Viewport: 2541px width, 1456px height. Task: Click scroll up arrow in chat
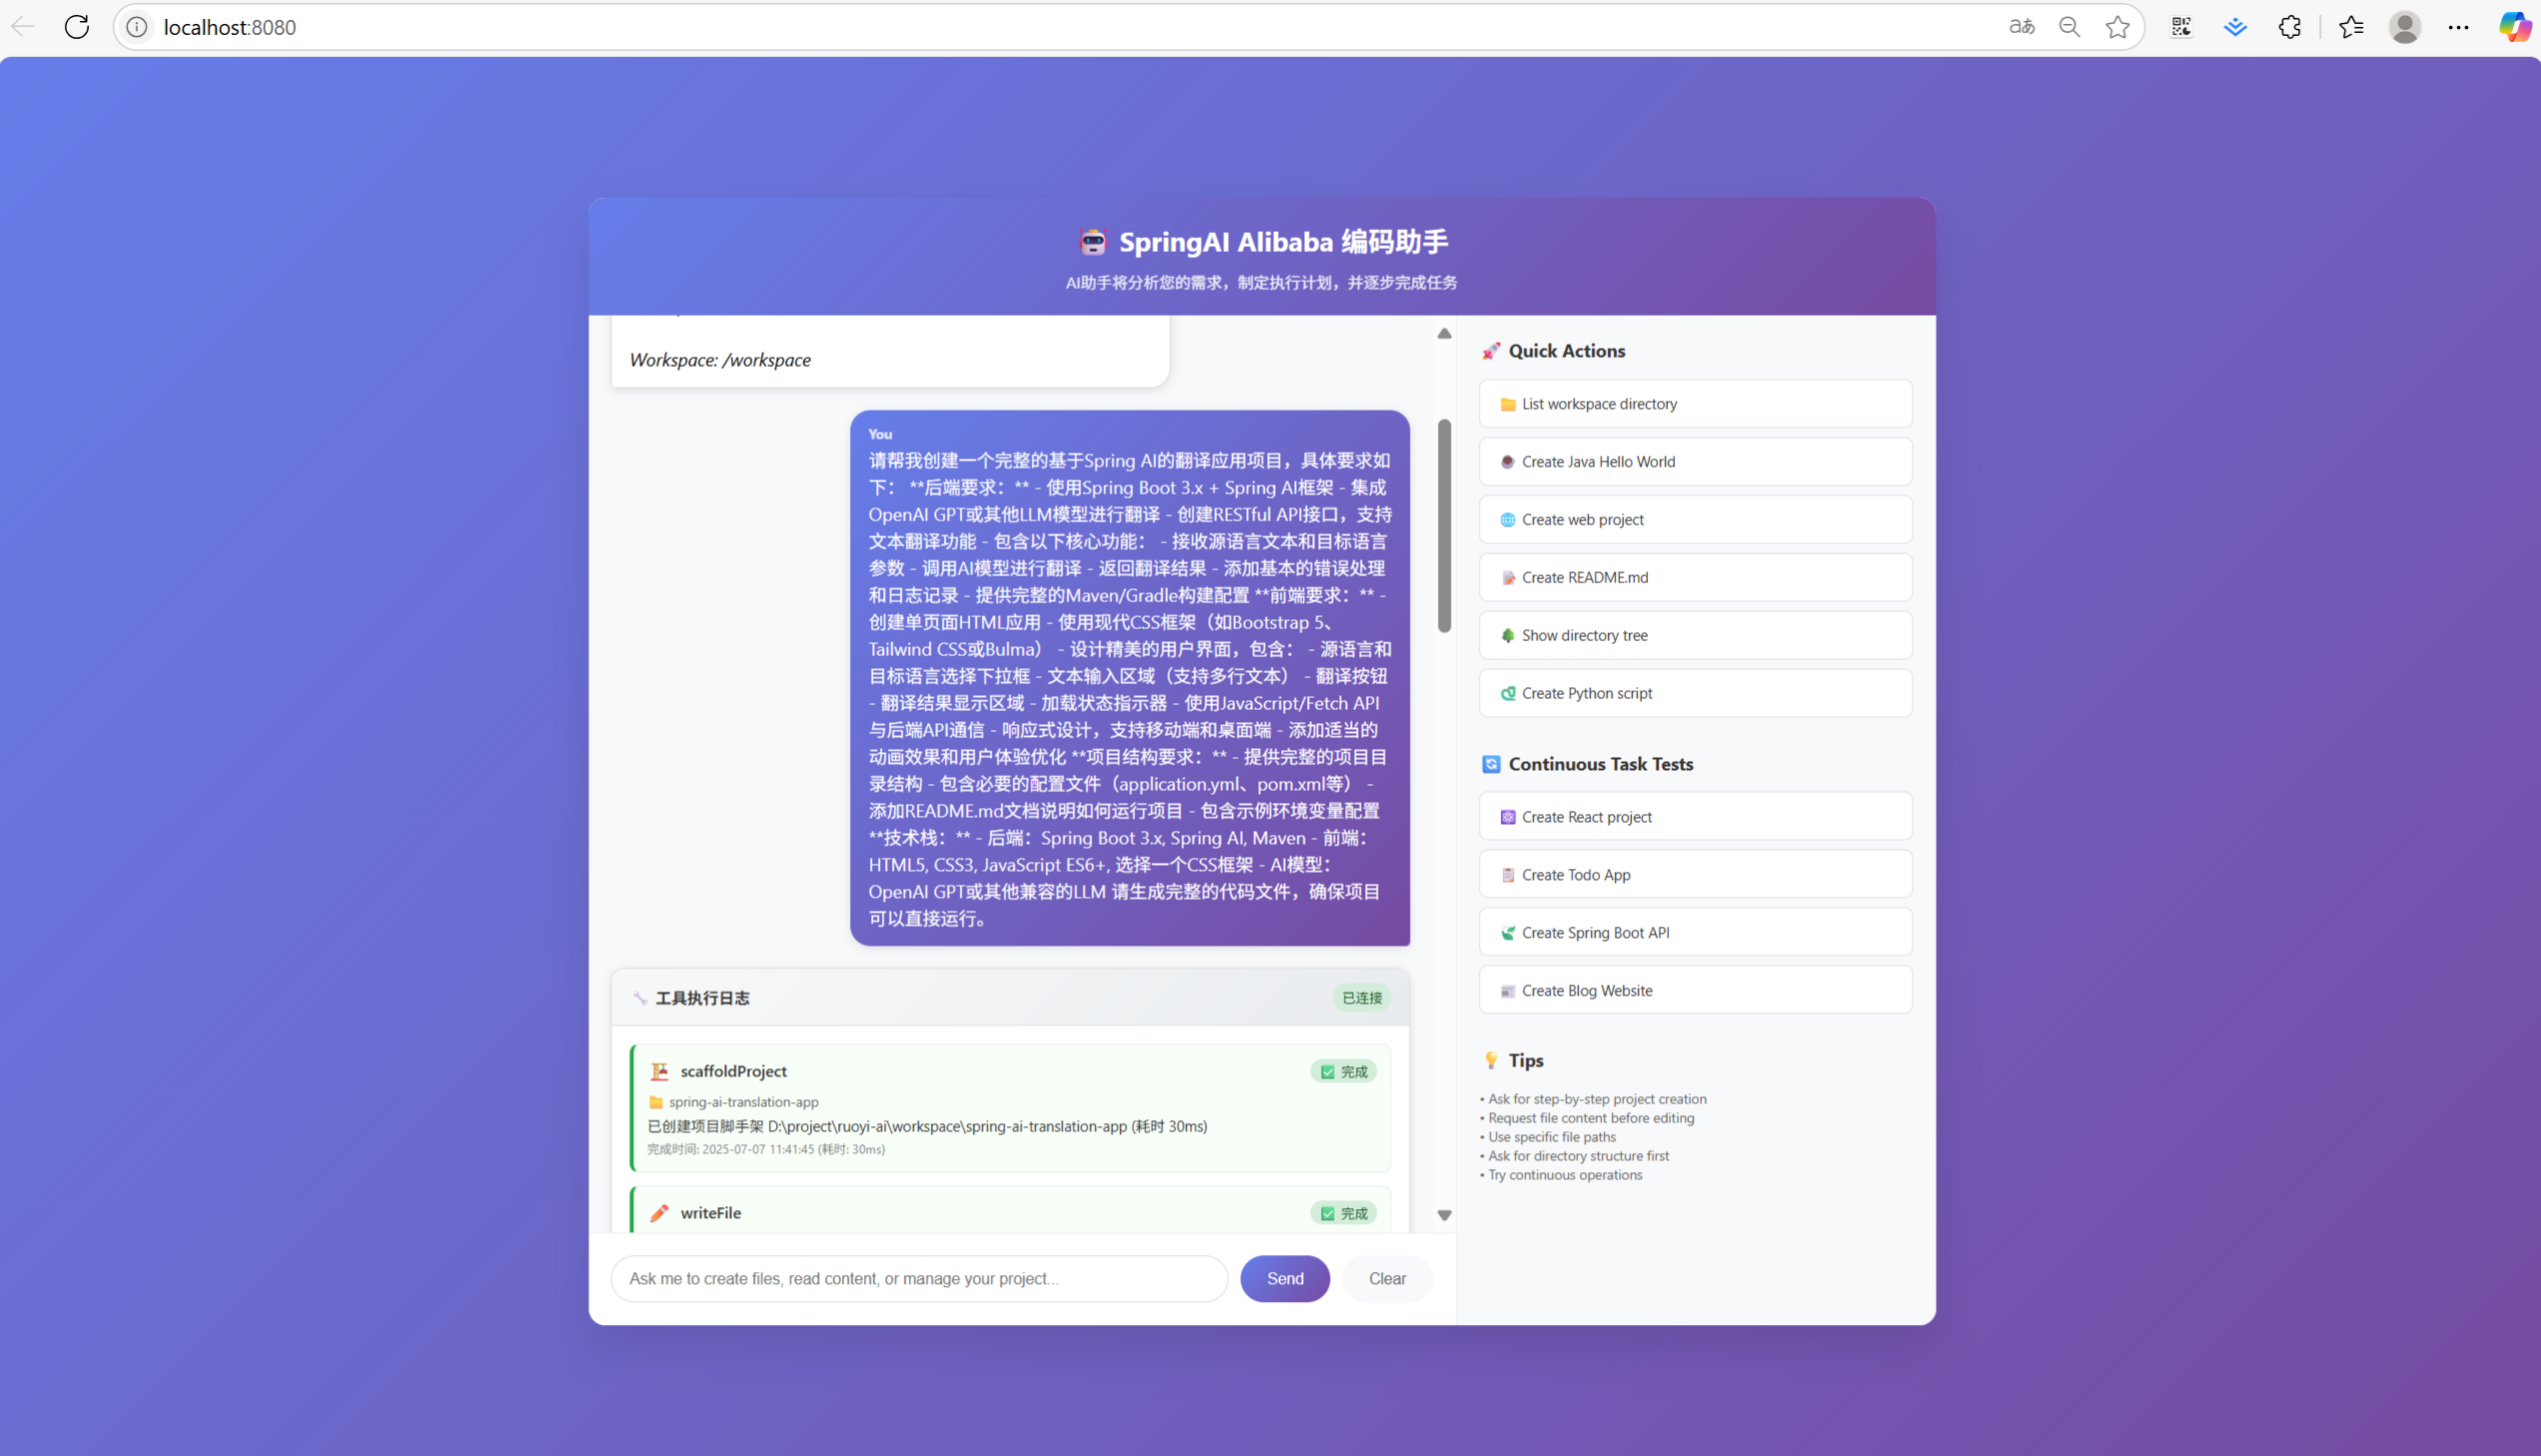1444,334
